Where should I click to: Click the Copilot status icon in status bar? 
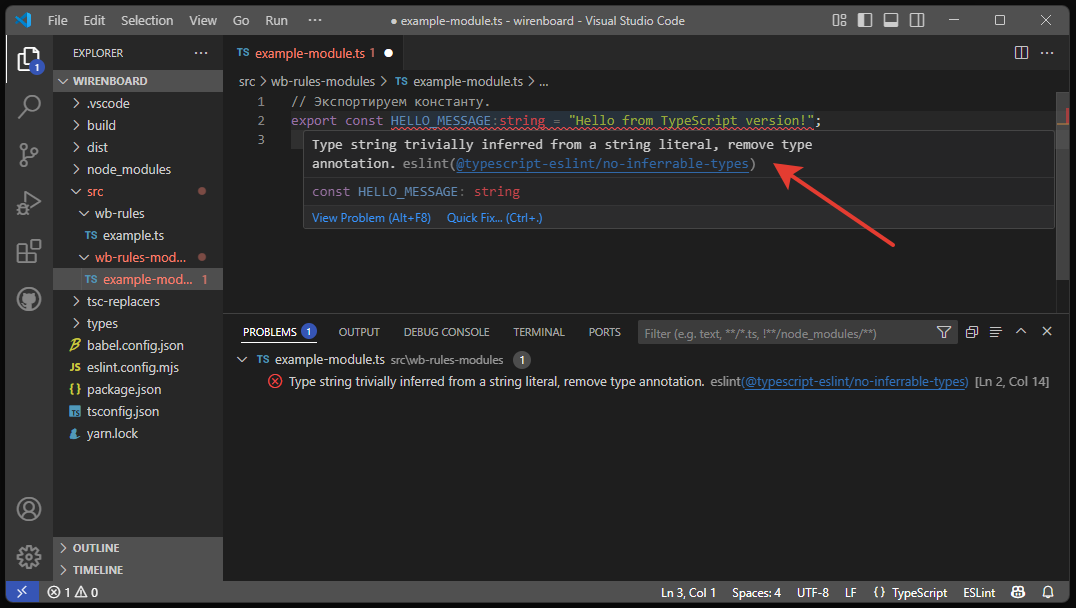click(x=1018, y=592)
